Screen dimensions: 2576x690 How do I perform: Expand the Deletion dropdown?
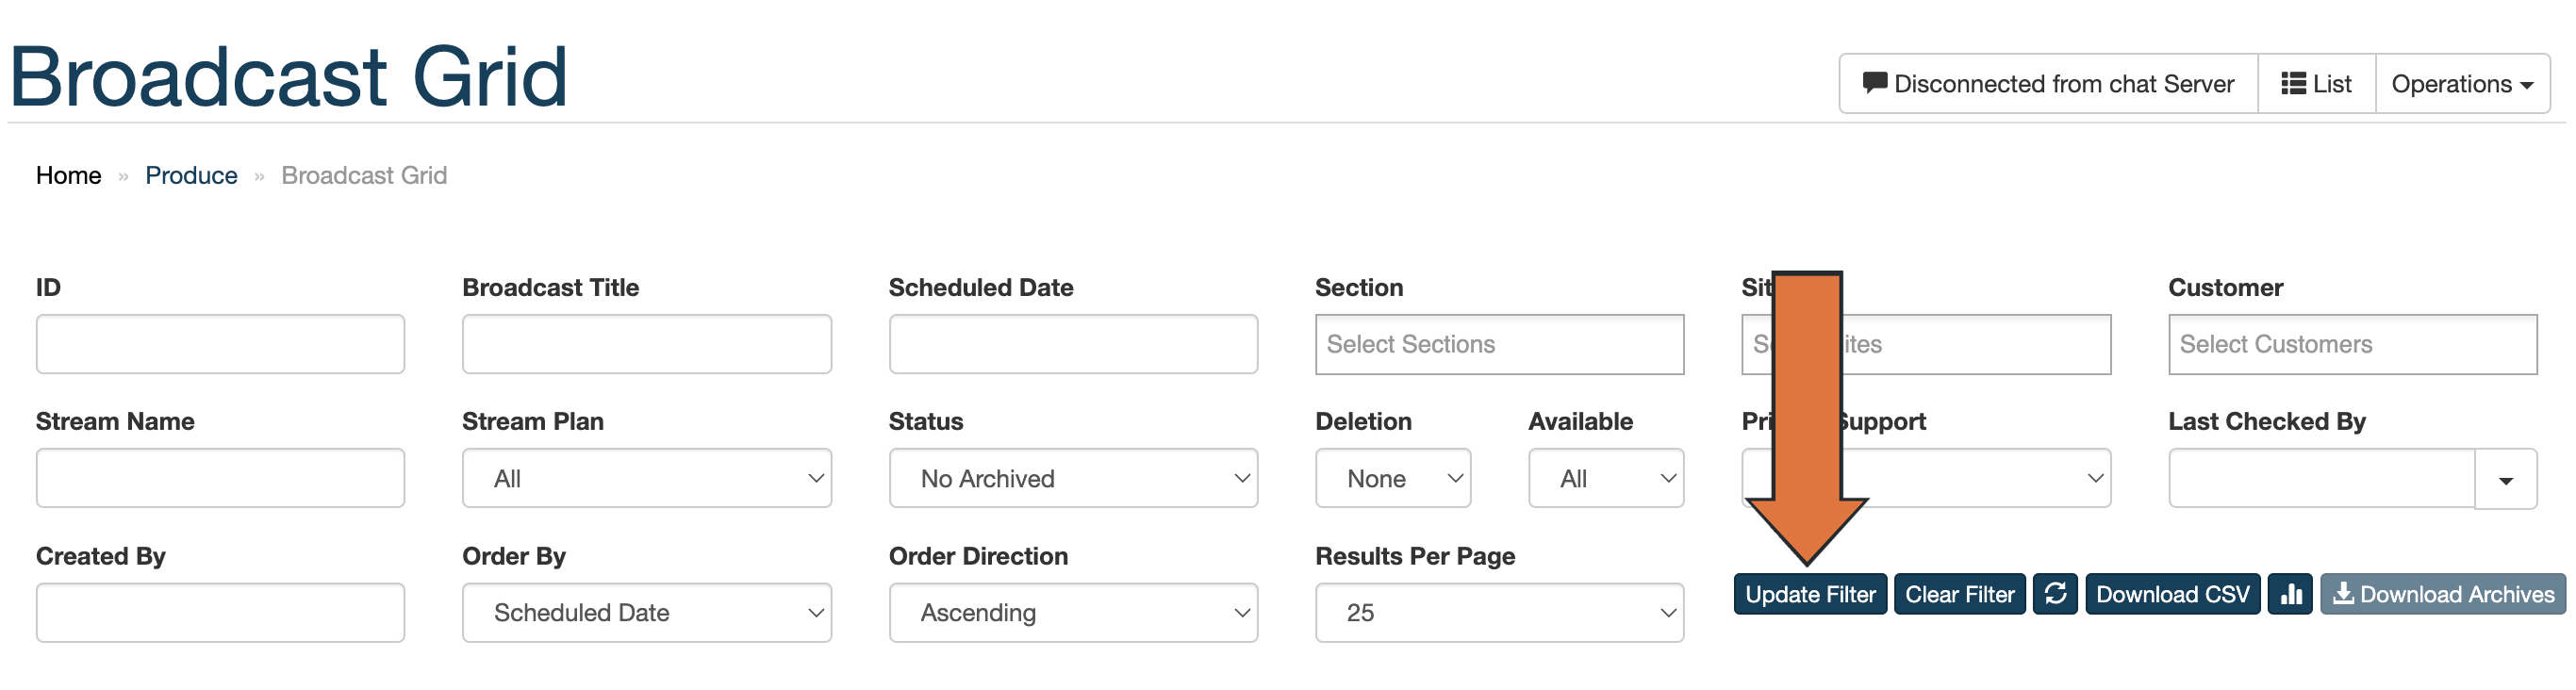click(1393, 479)
